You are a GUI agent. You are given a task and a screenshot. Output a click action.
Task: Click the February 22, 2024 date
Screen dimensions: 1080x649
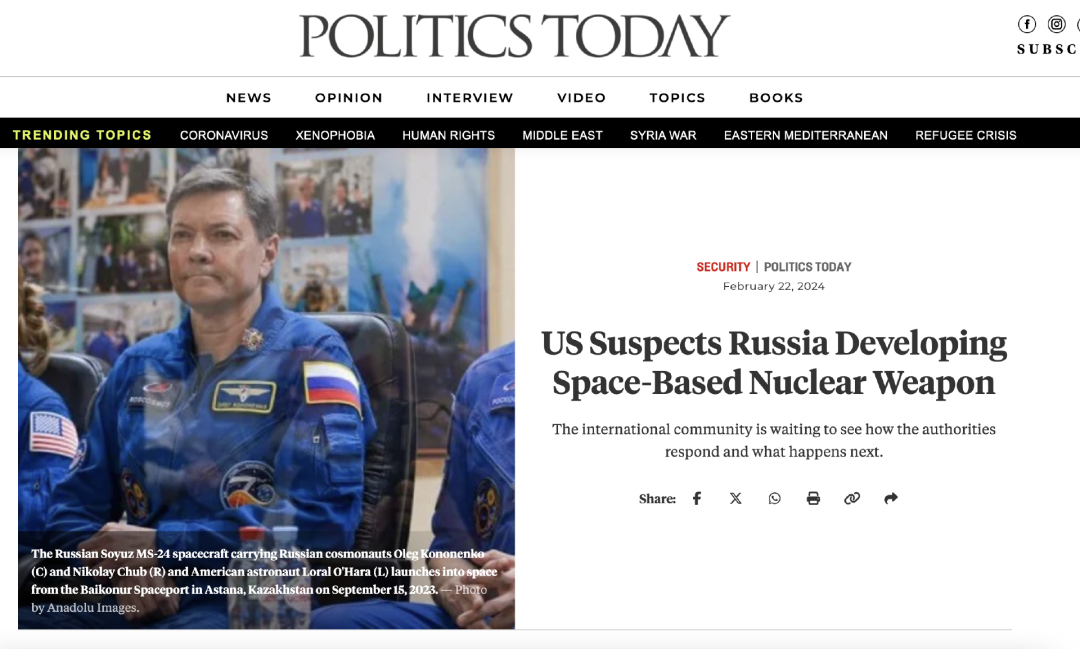pyautogui.click(x=773, y=286)
